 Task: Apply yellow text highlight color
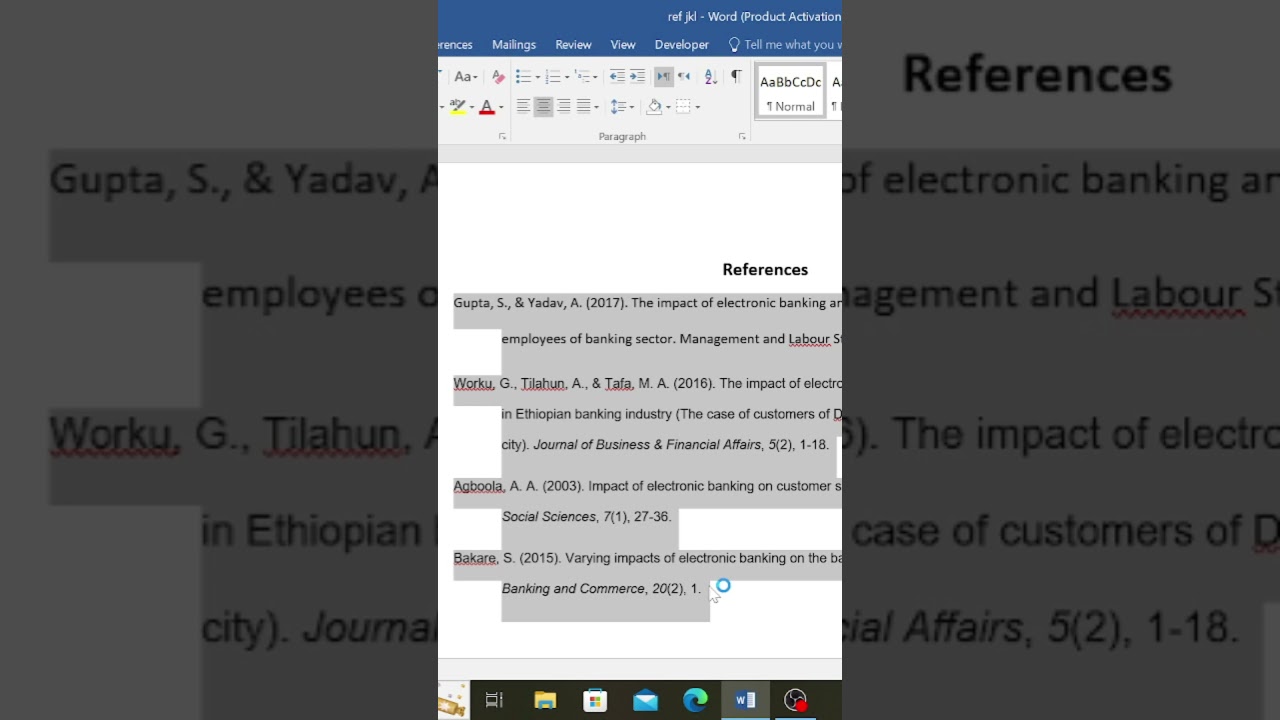(x=457, y=106)
